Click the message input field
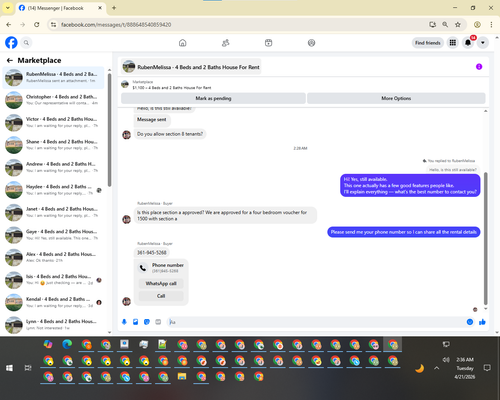Image resolution: width=500 pixels, height=400 pixels. coord(317,322)
